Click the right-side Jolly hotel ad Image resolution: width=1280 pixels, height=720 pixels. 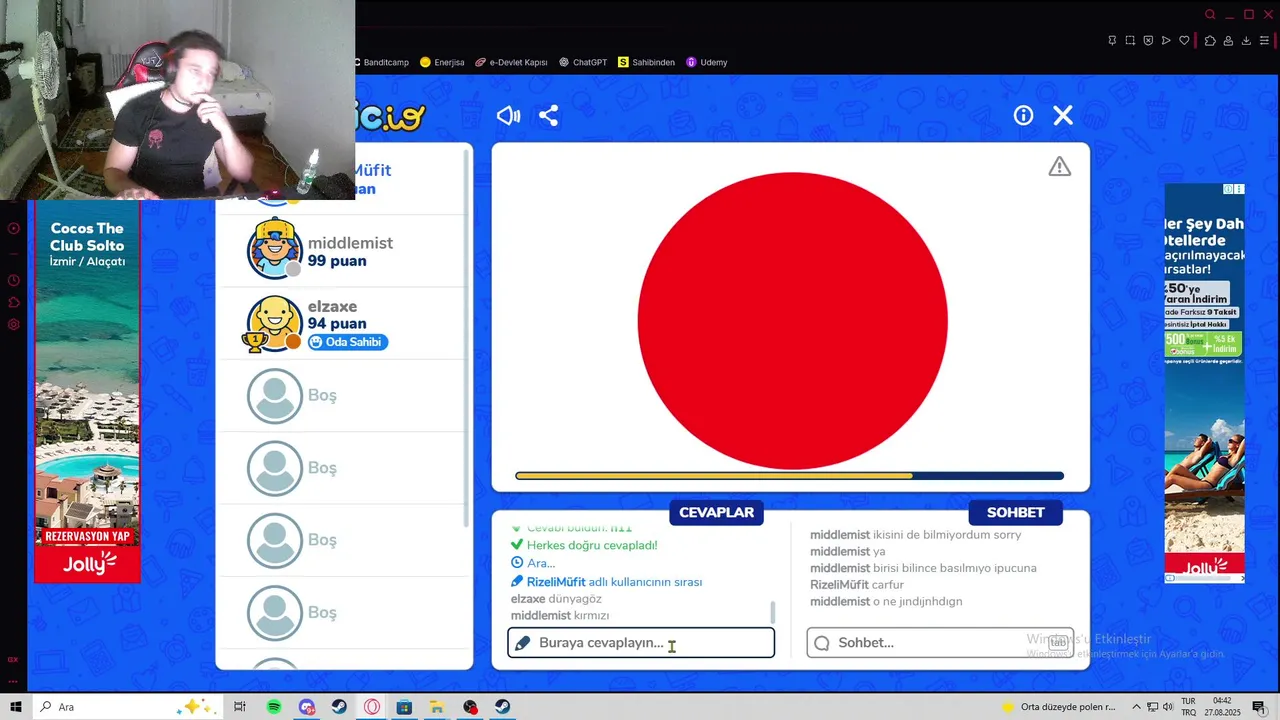[x=1204, y=383]
